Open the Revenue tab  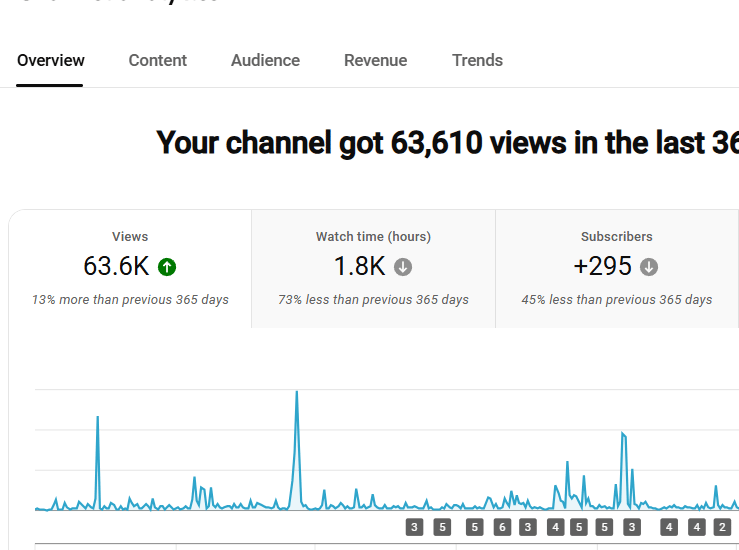click(376, 60)
